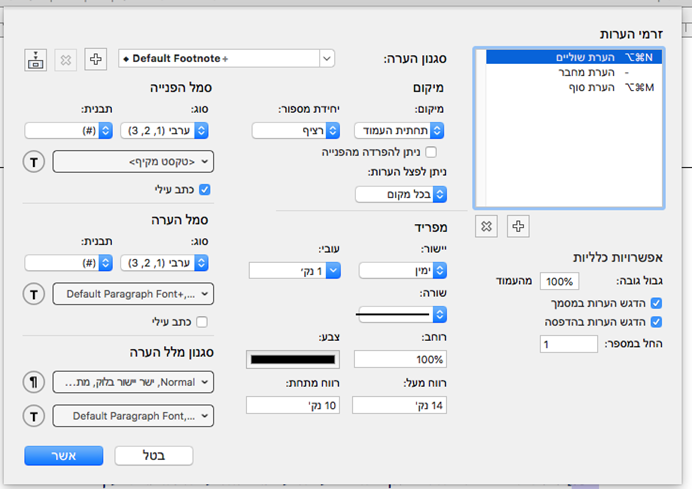Click the delete note style X icon

(x=66, y=60)
